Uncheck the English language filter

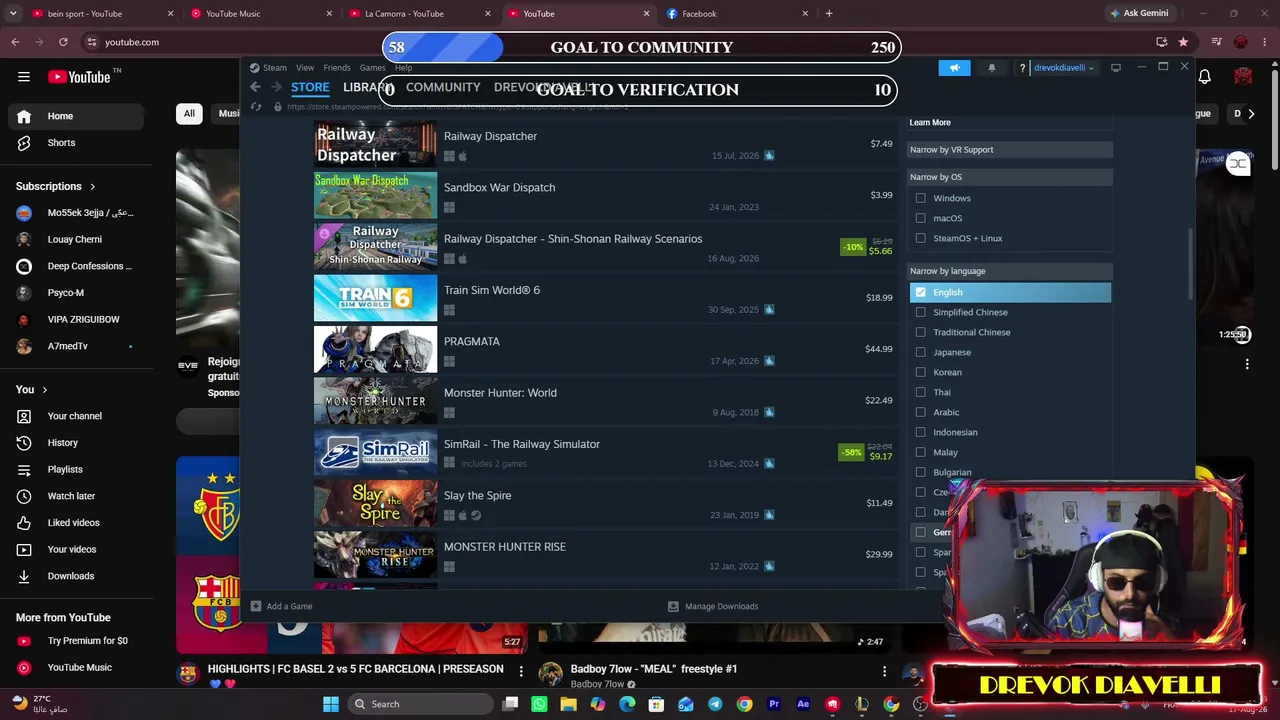921,292
